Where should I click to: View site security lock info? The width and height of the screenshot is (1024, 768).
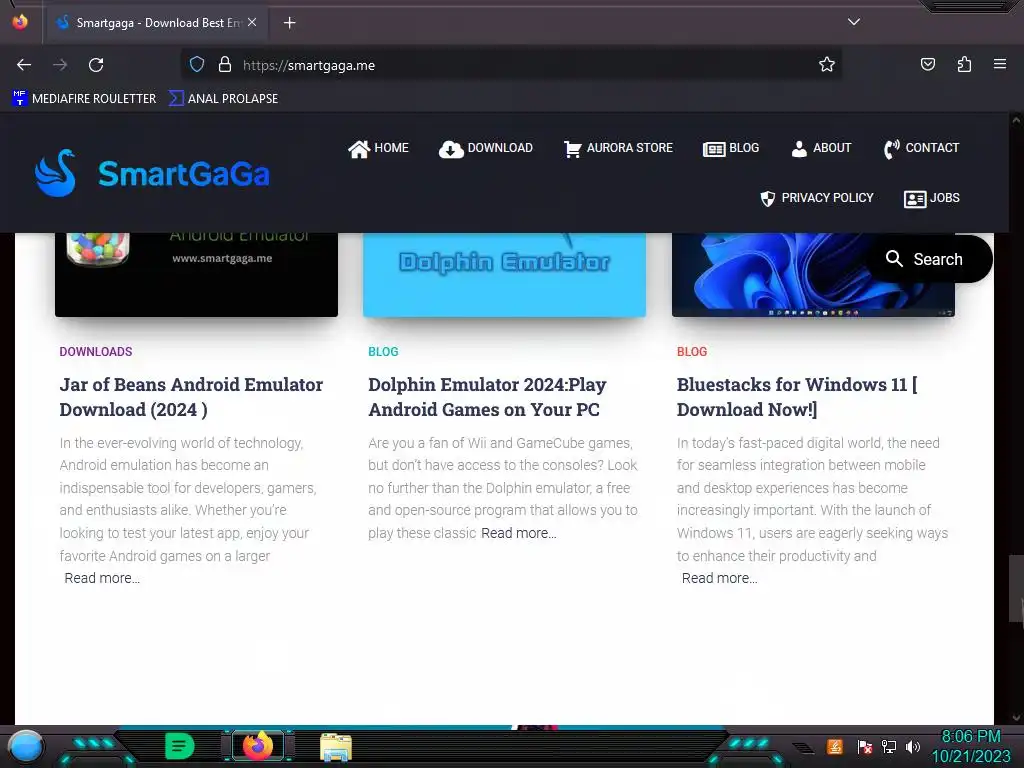point(225,65)
